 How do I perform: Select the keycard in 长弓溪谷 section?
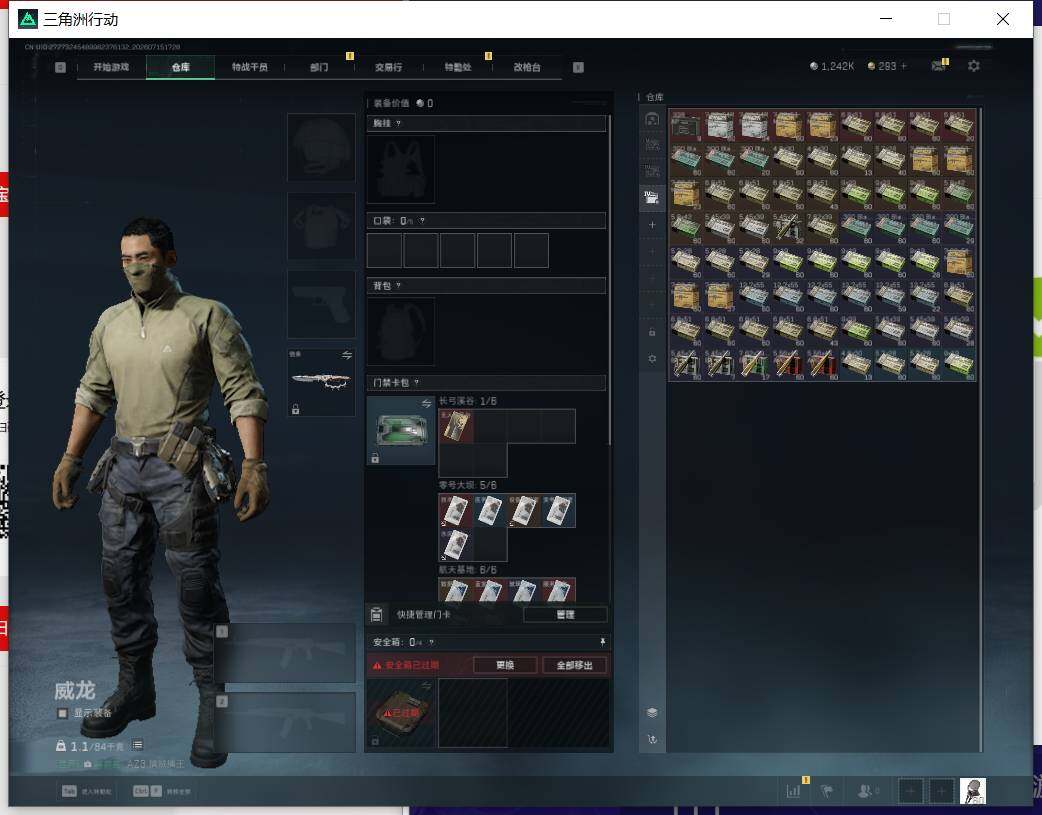point(456,426)
